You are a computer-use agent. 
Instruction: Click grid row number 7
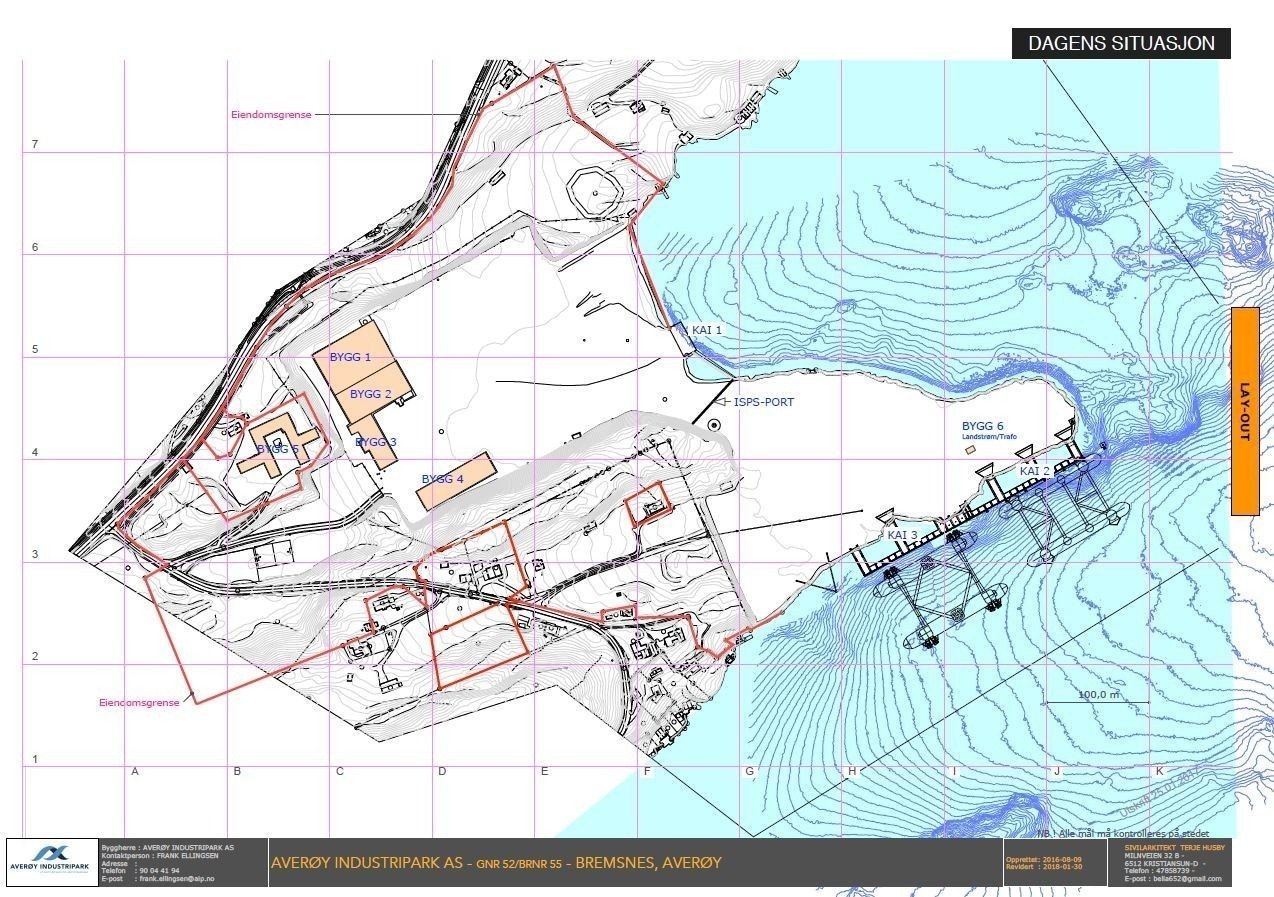tap(34, 145)
